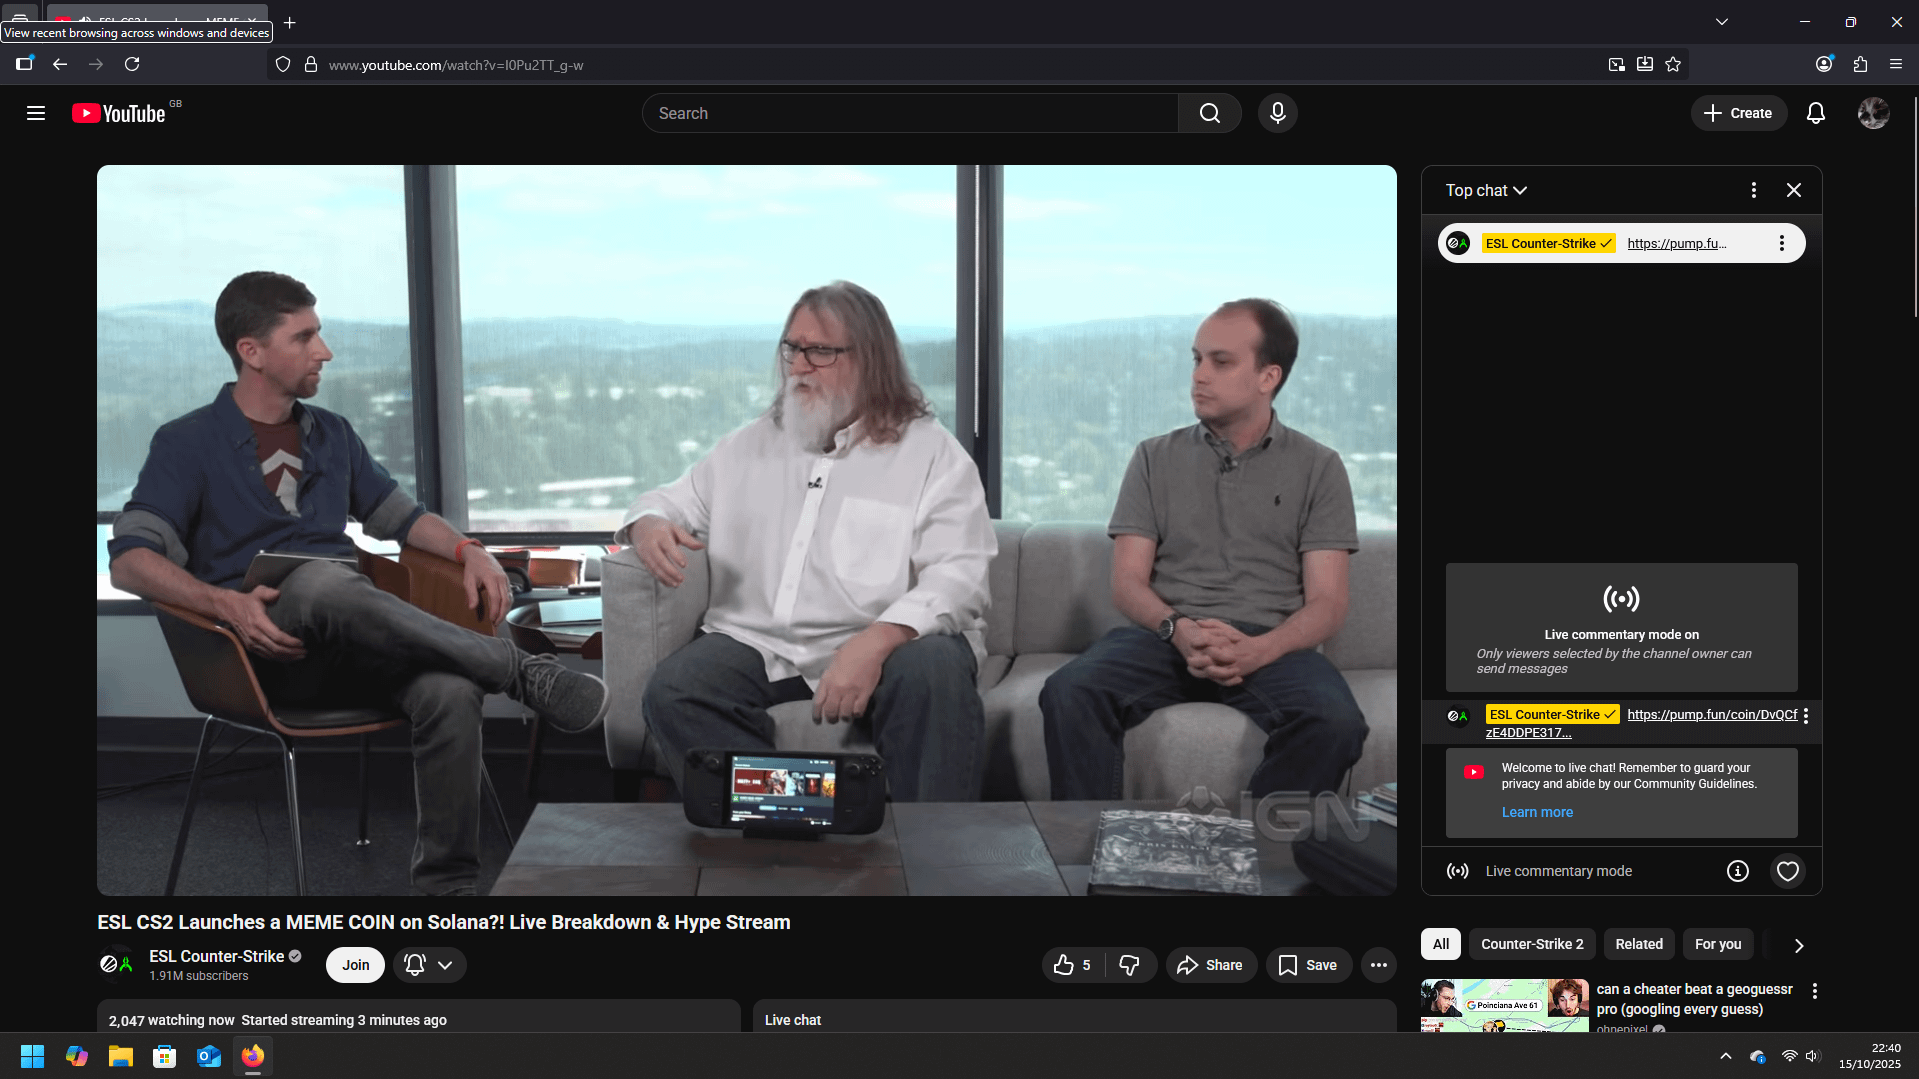
Task: Share the video
Action: [1210, 965]
